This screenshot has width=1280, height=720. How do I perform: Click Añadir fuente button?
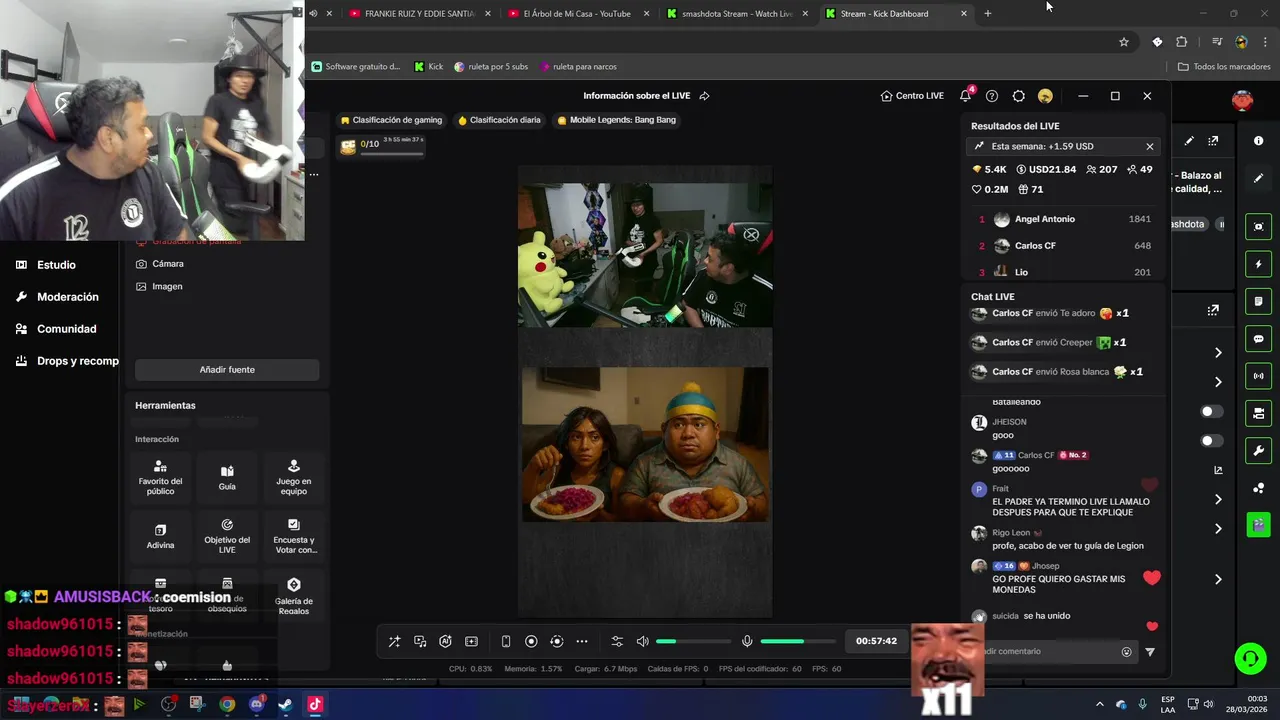point(227,370)
